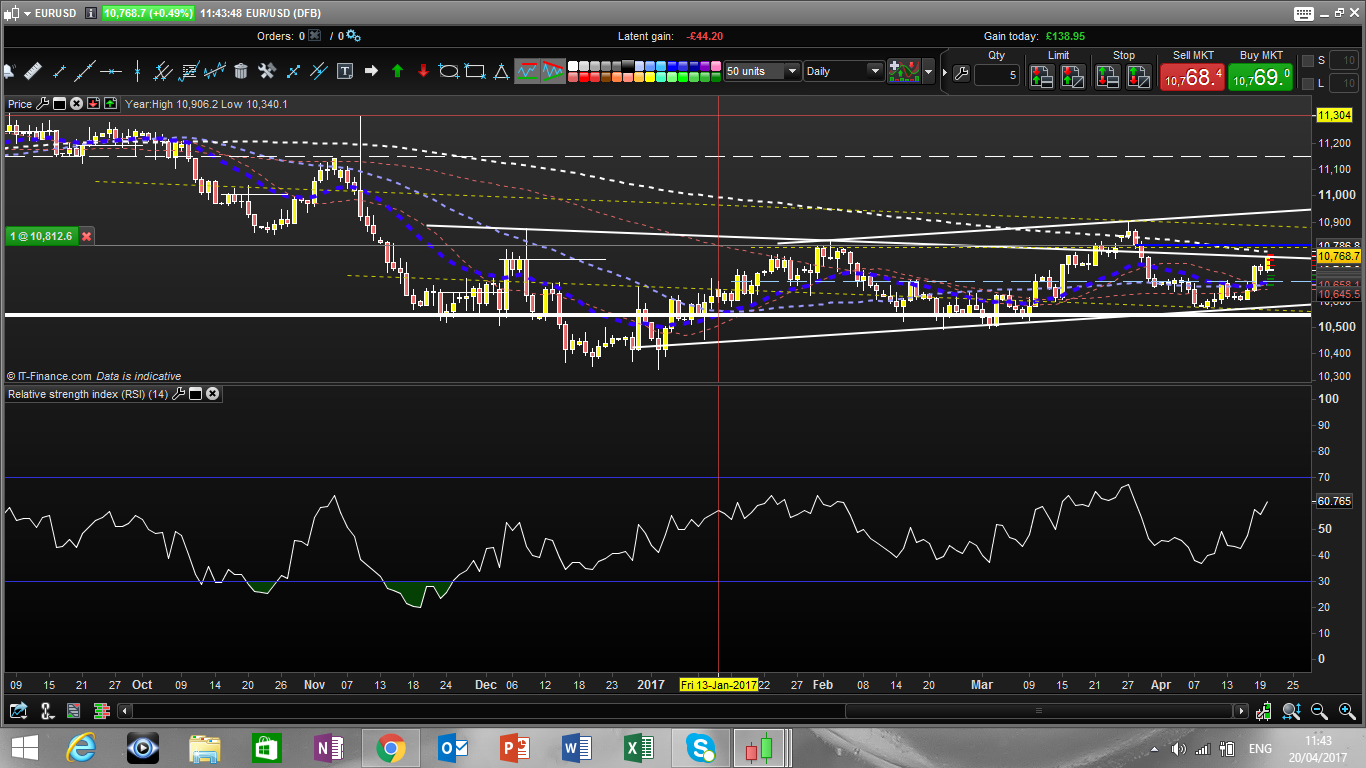
Task: Enable the L checkbox under S
Action: 1309,83
